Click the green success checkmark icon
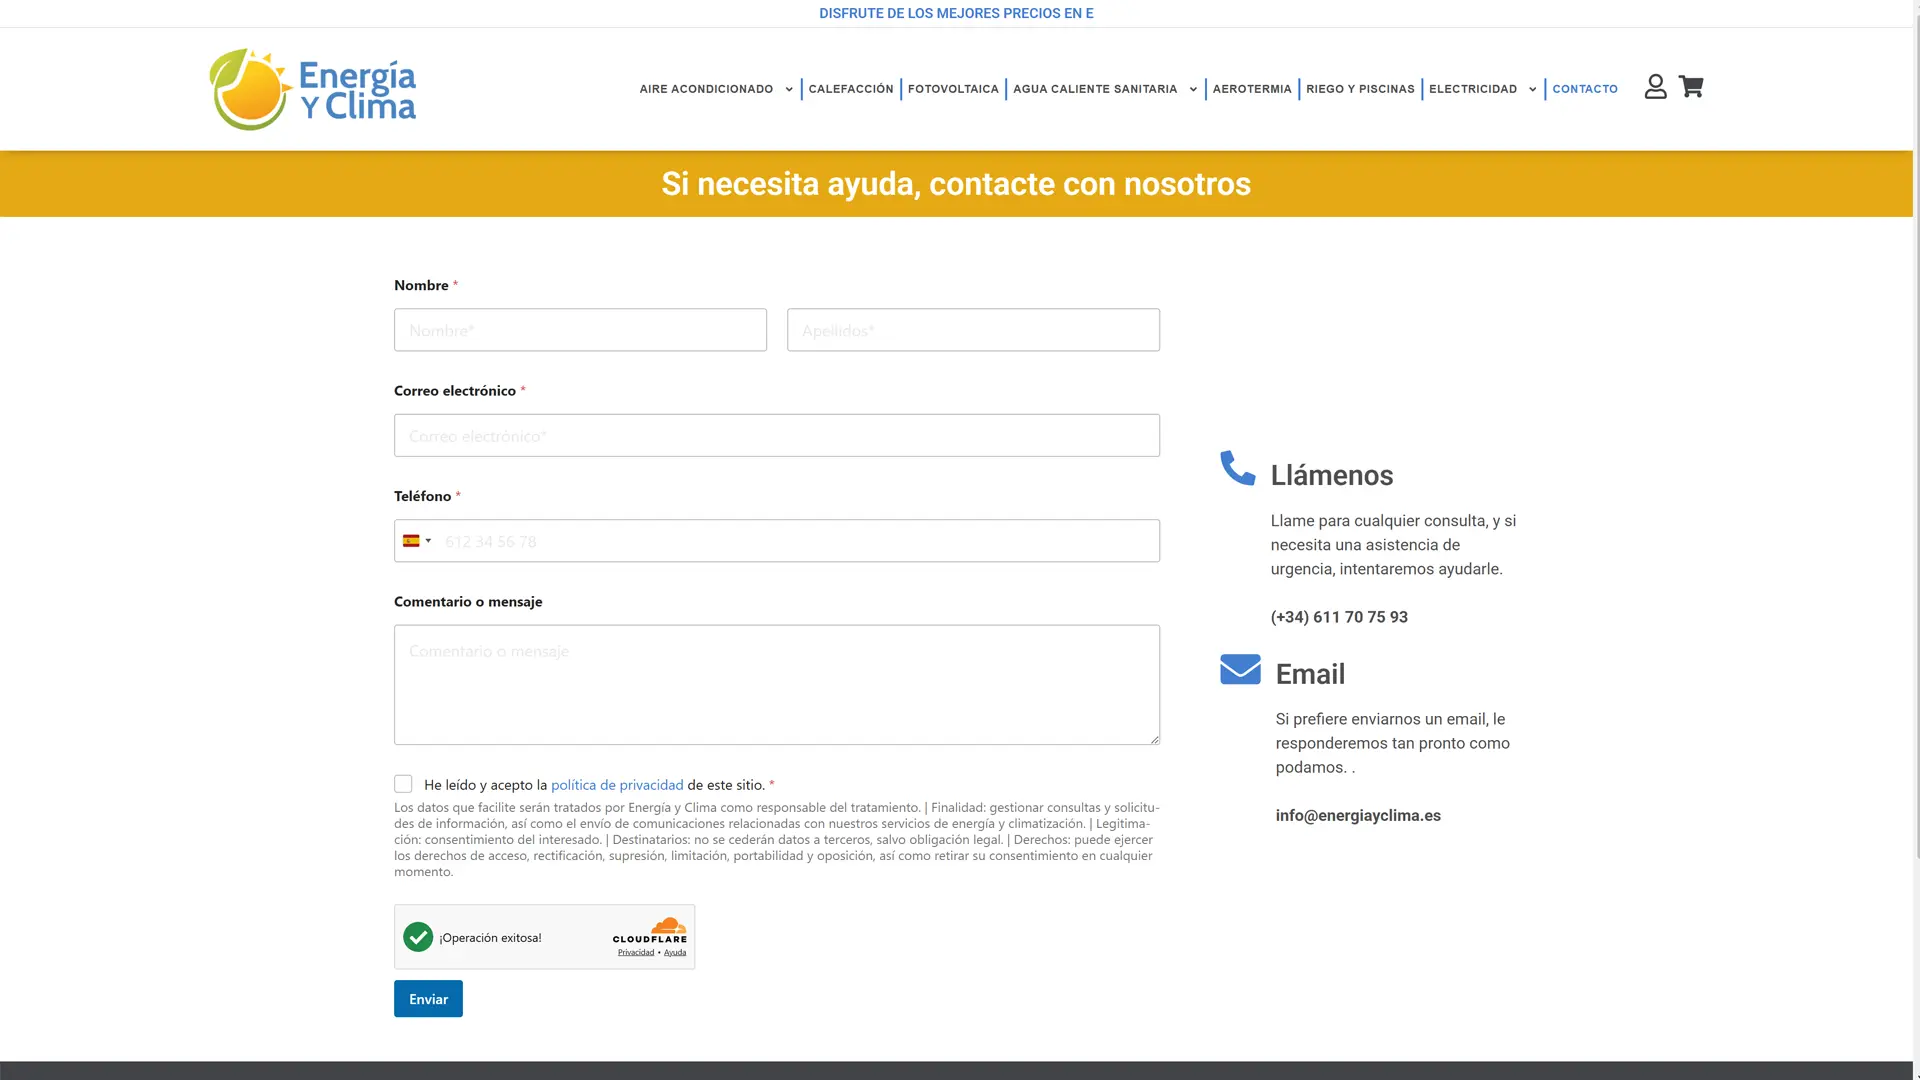1920x1080 pixels. tap(418, 937)
